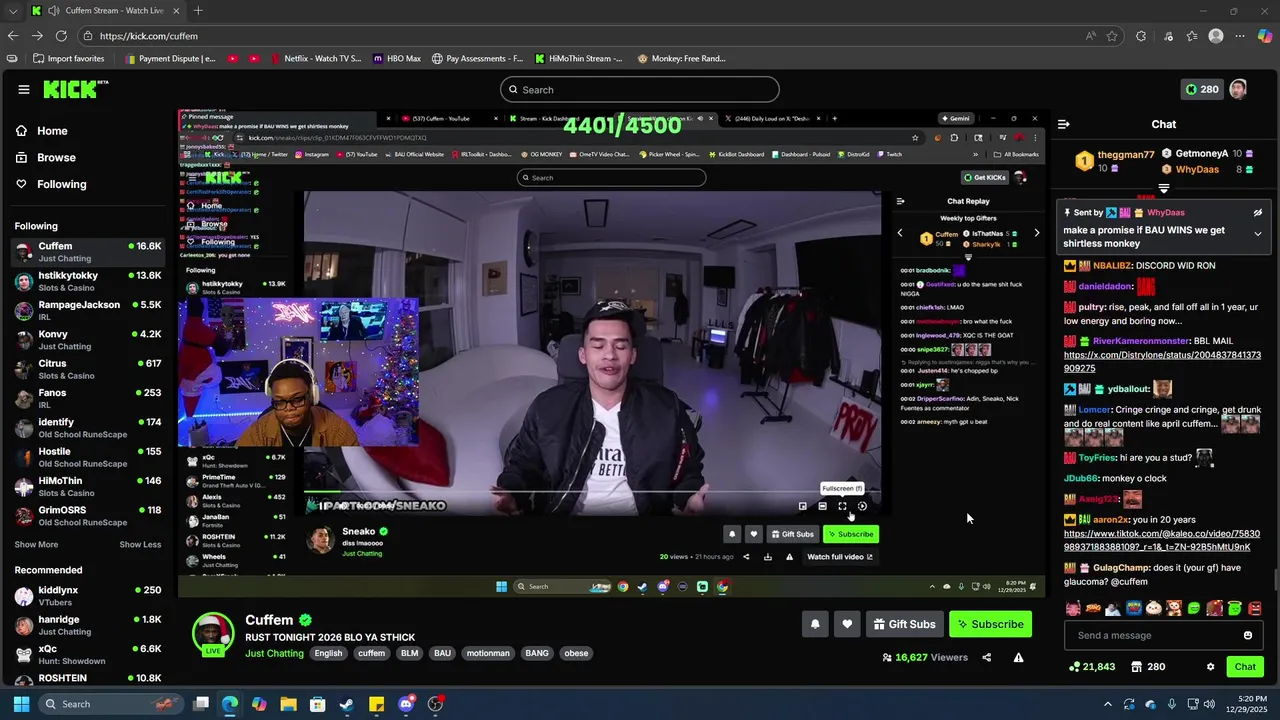
Task: Open the Copilot icon in Edge
Action: (1265, 36)
